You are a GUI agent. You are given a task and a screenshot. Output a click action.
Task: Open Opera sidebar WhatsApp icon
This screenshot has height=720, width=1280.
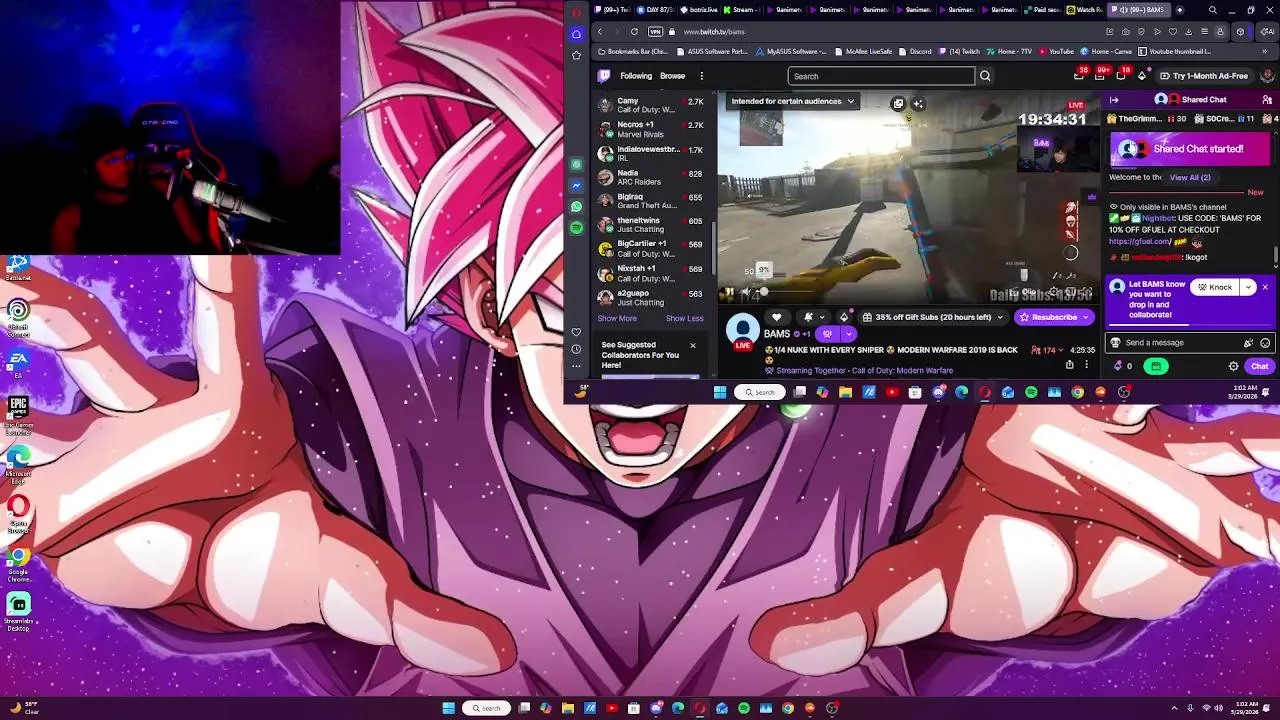click(576, 207)
